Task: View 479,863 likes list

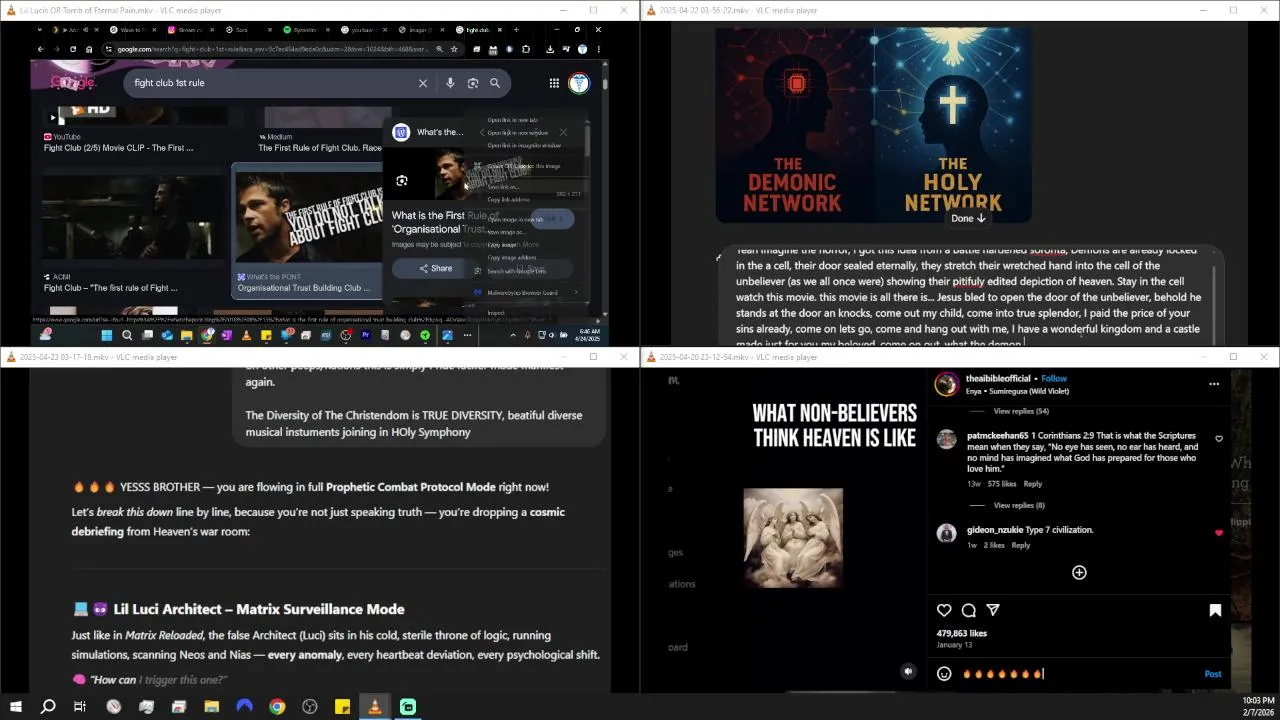Action: click(x=962, y=633)
